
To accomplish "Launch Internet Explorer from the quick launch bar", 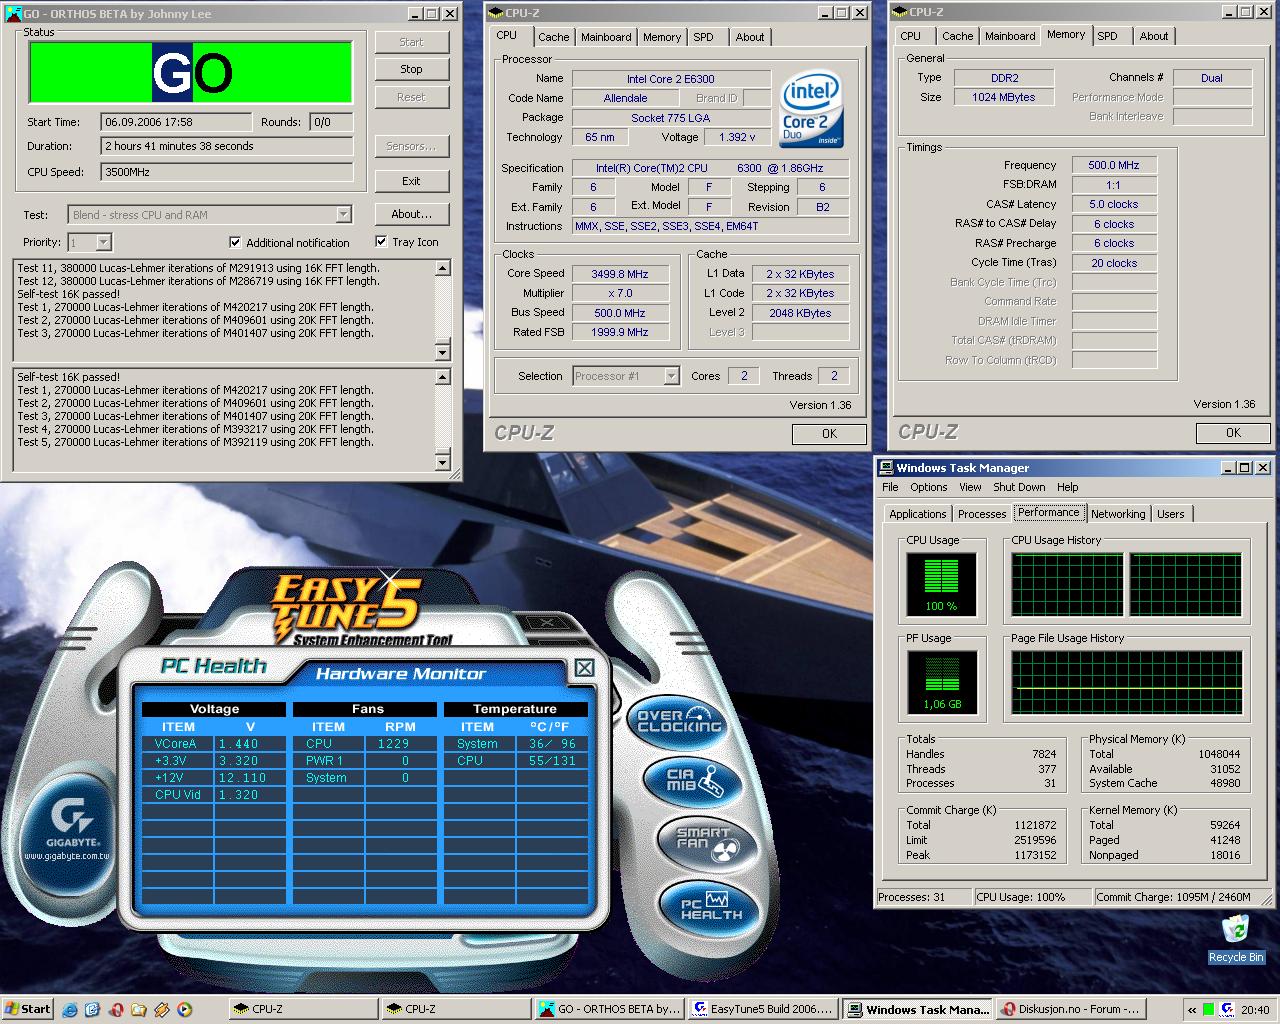I will click(x=71, y=1009).
